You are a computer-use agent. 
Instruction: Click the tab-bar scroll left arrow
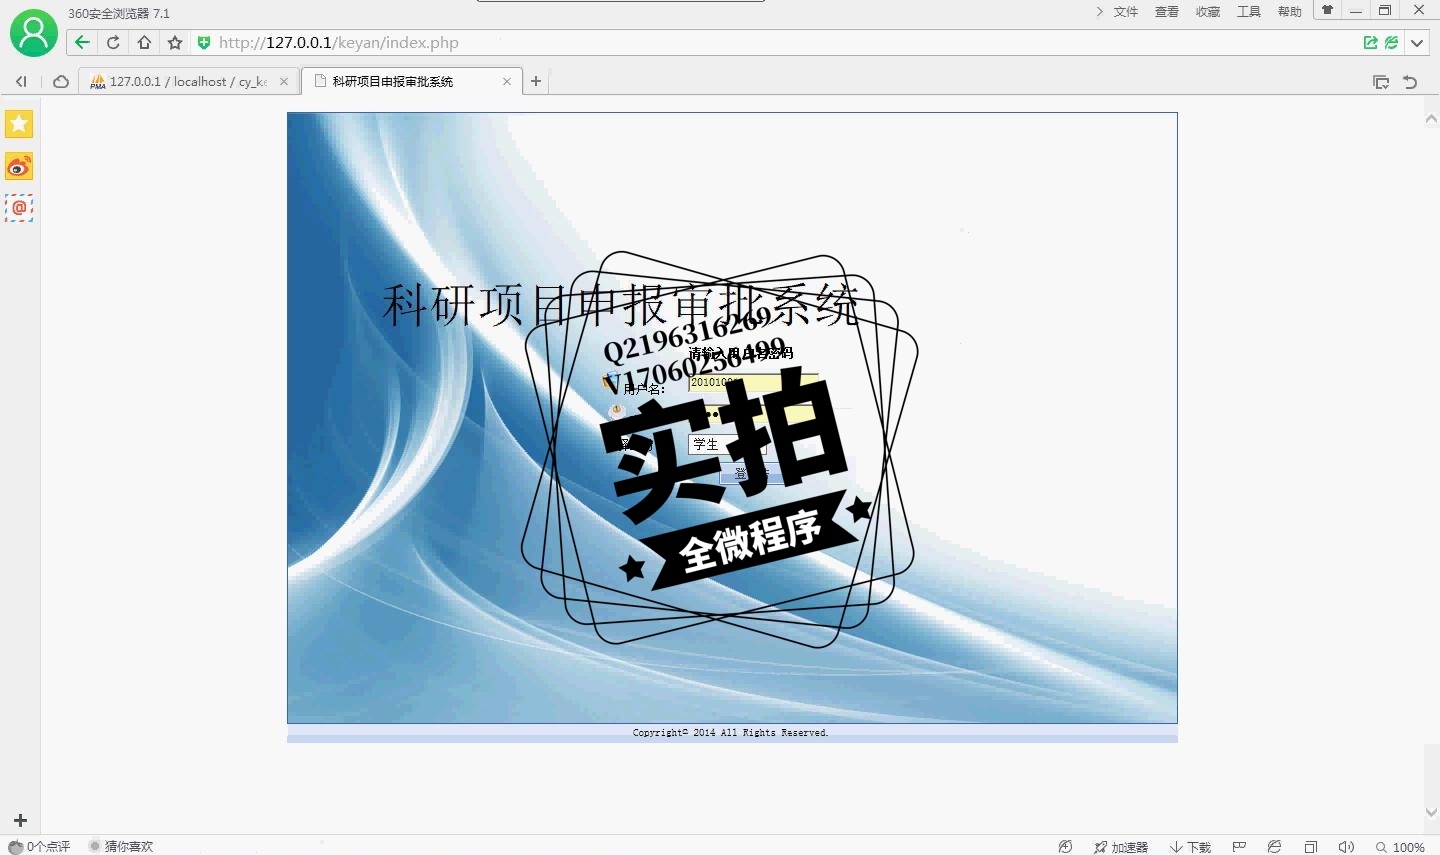pos(21,82)
